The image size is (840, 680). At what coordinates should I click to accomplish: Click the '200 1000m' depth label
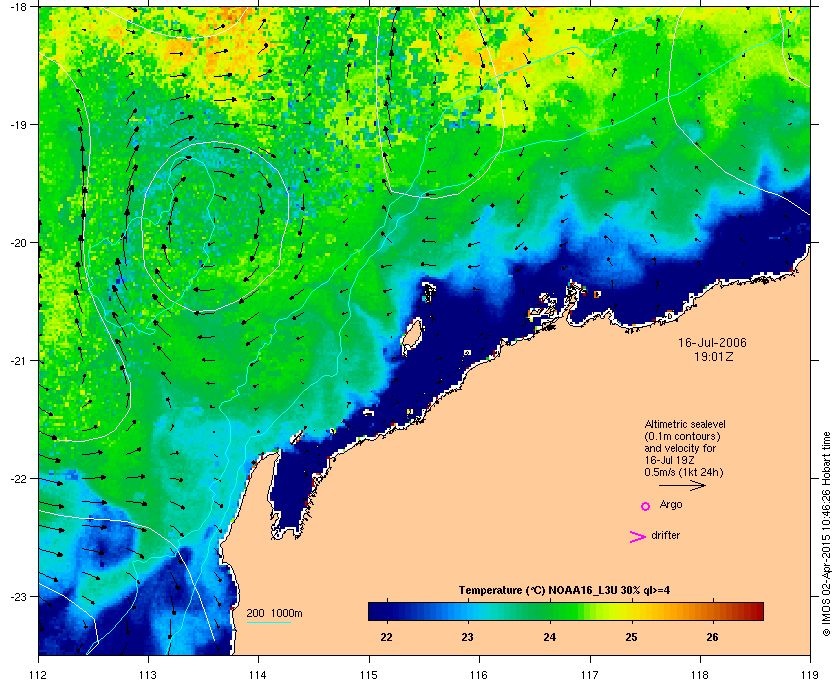[274, 614]
